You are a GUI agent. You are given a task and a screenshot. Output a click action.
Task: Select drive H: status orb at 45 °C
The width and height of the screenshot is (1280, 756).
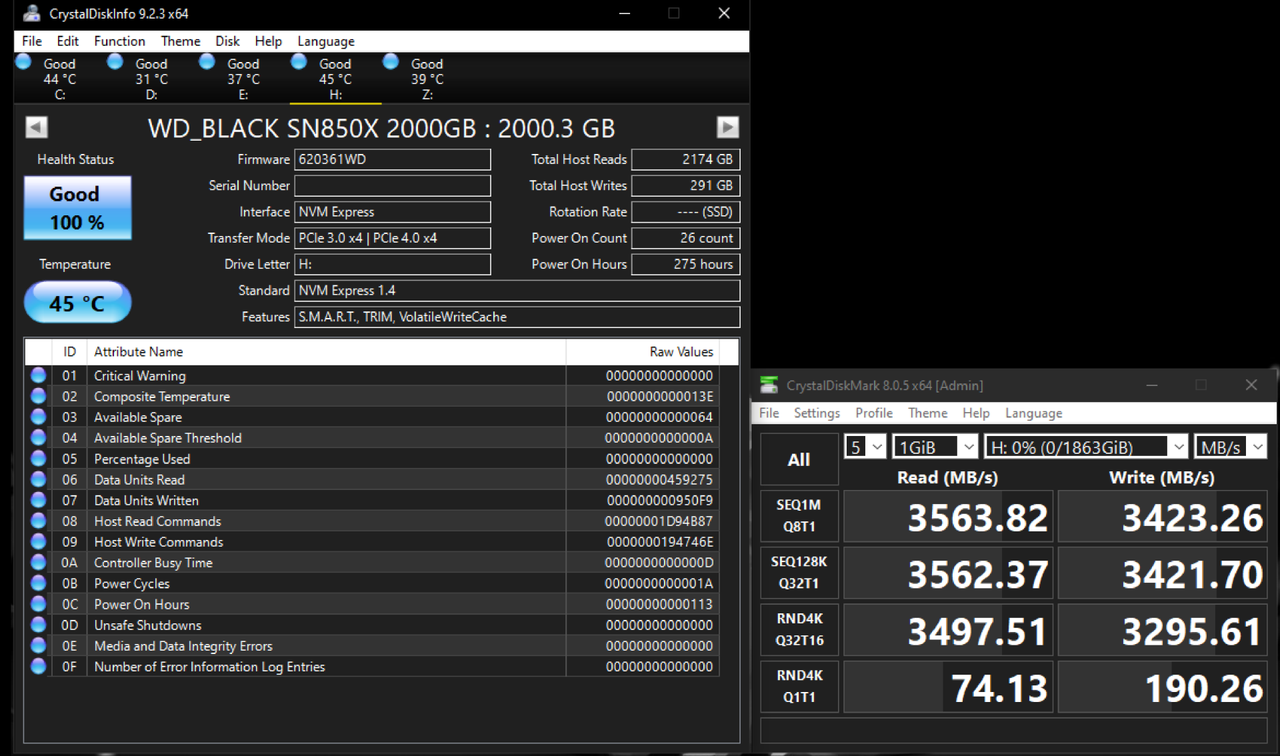tap(298, 62)
